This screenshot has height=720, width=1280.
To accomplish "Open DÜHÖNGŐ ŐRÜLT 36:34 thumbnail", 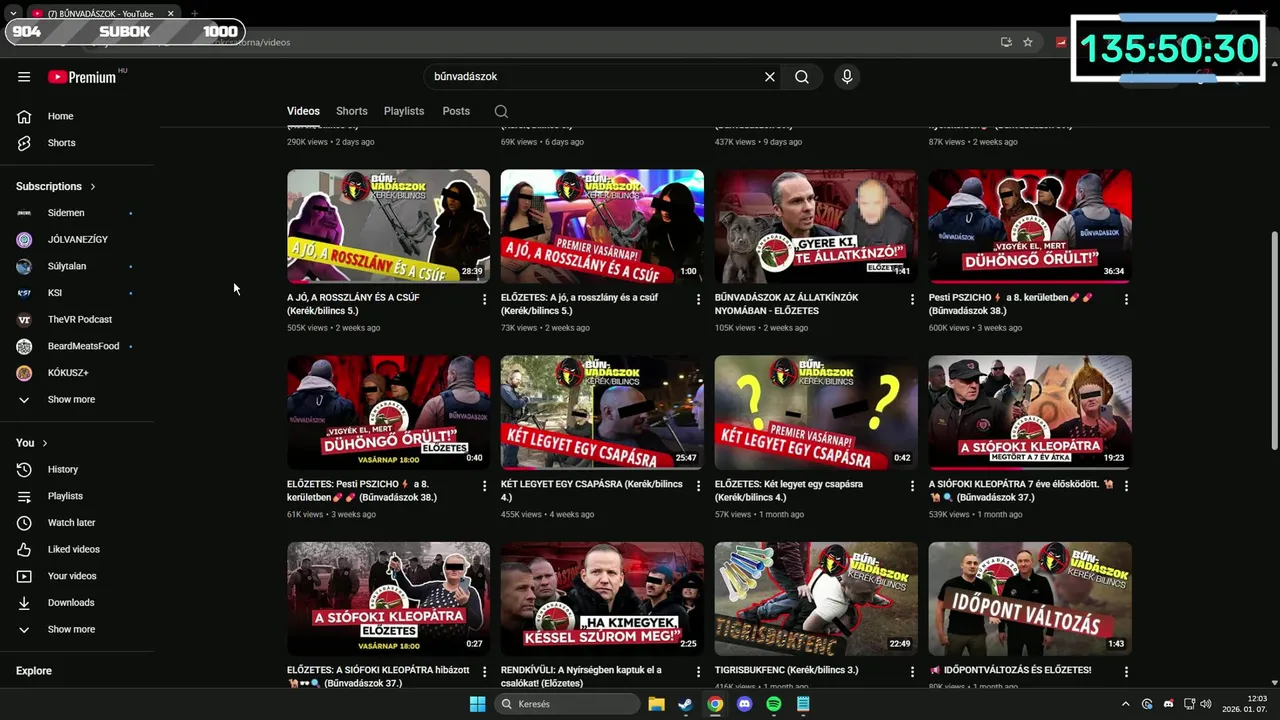I will coord(1030,226).
